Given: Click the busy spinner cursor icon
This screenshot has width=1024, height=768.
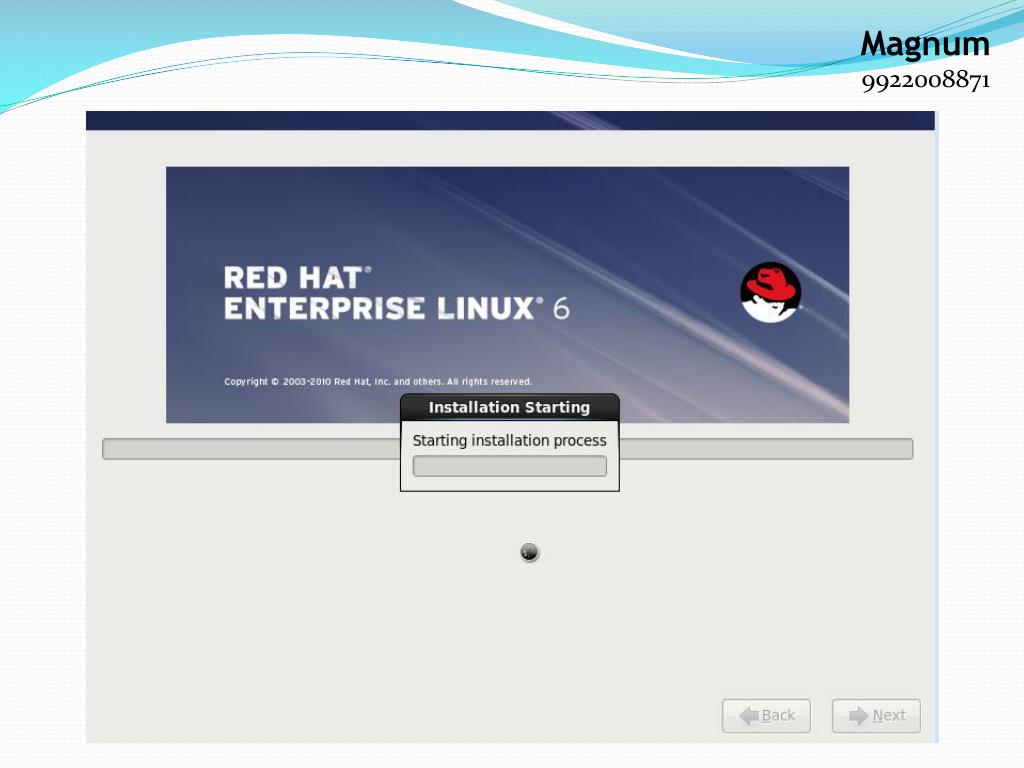Looking at the screenshot, I should (530, 552).
